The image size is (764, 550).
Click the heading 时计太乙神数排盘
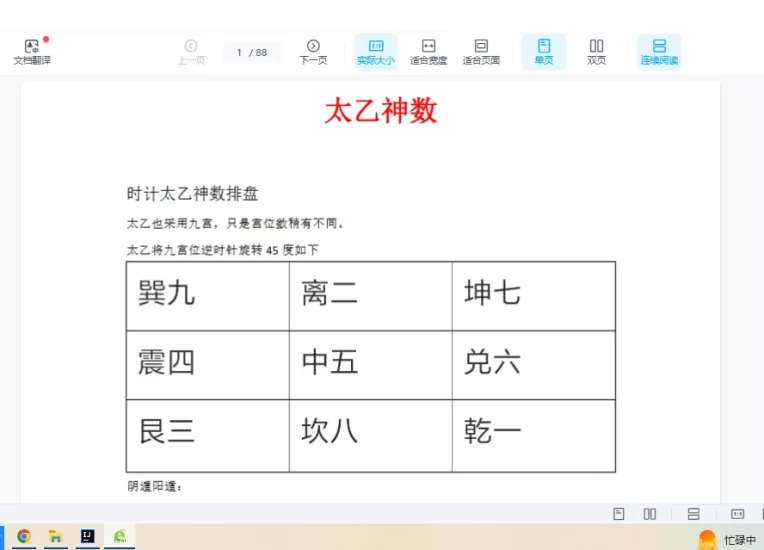pyautogui.click(x=192, y=194)
